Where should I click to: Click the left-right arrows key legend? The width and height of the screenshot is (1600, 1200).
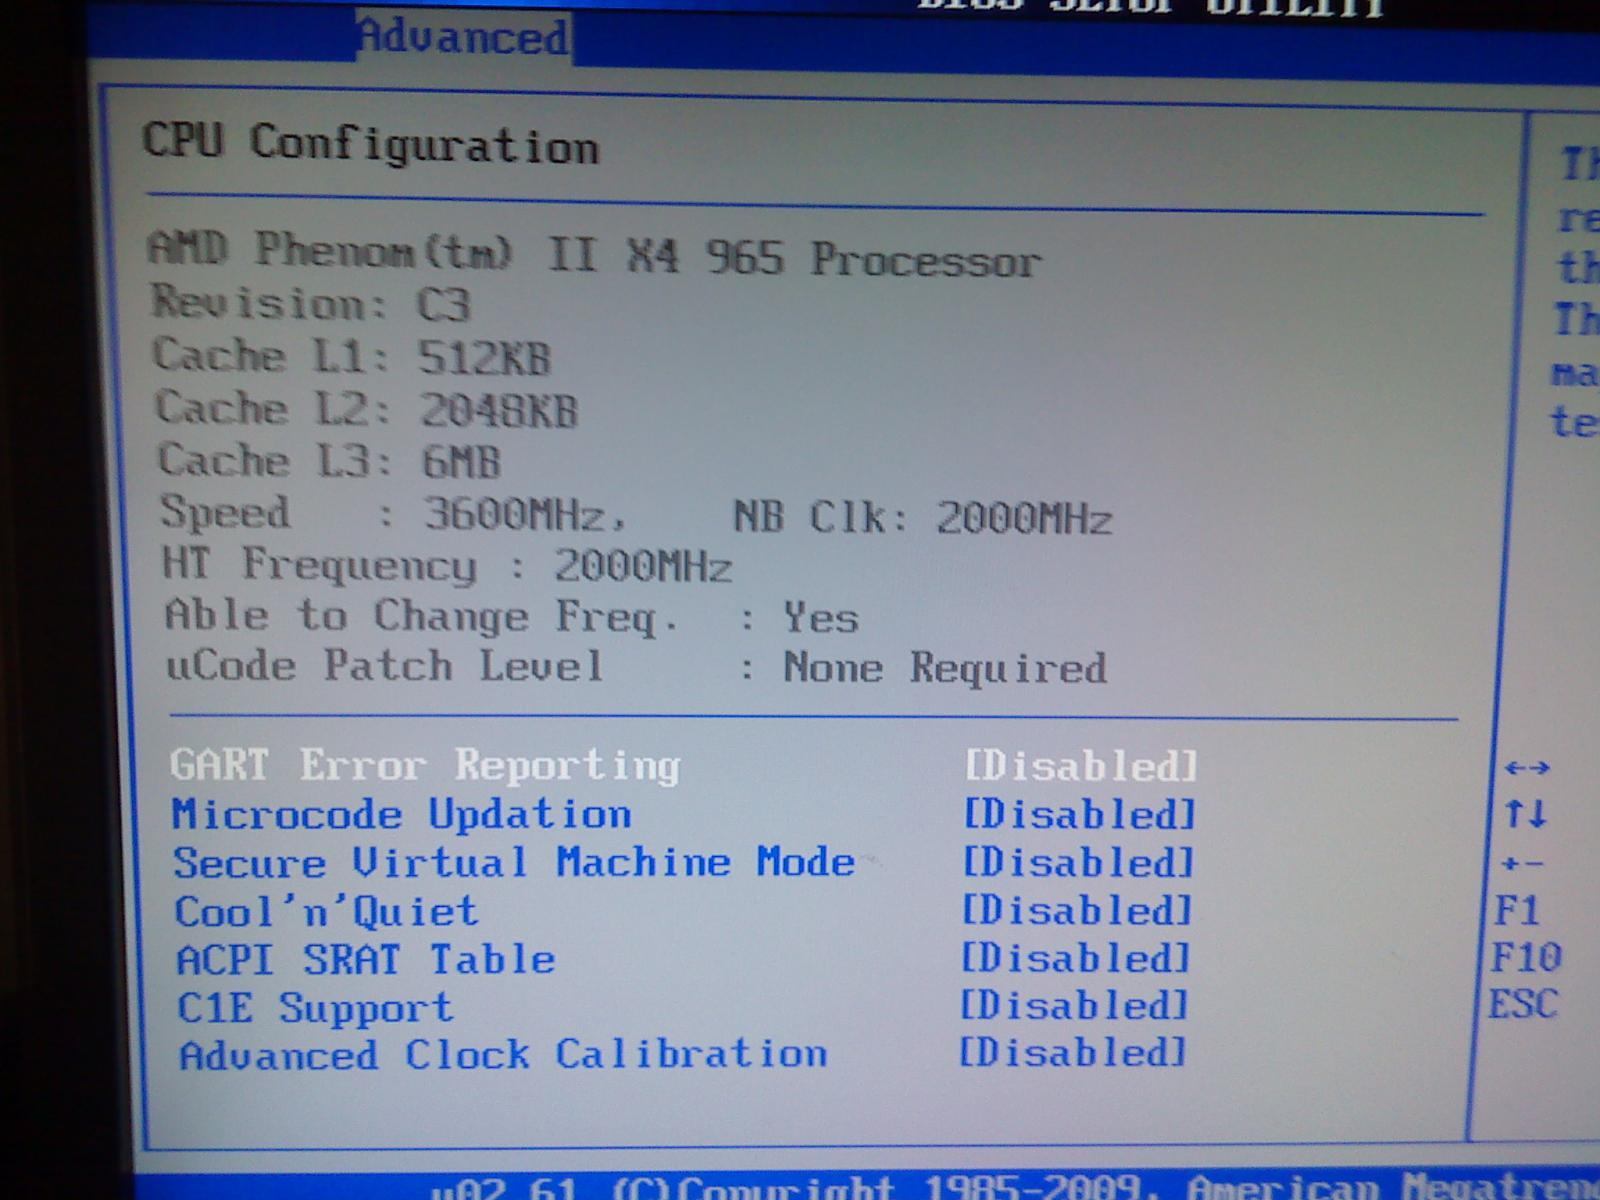[1527, 768]
